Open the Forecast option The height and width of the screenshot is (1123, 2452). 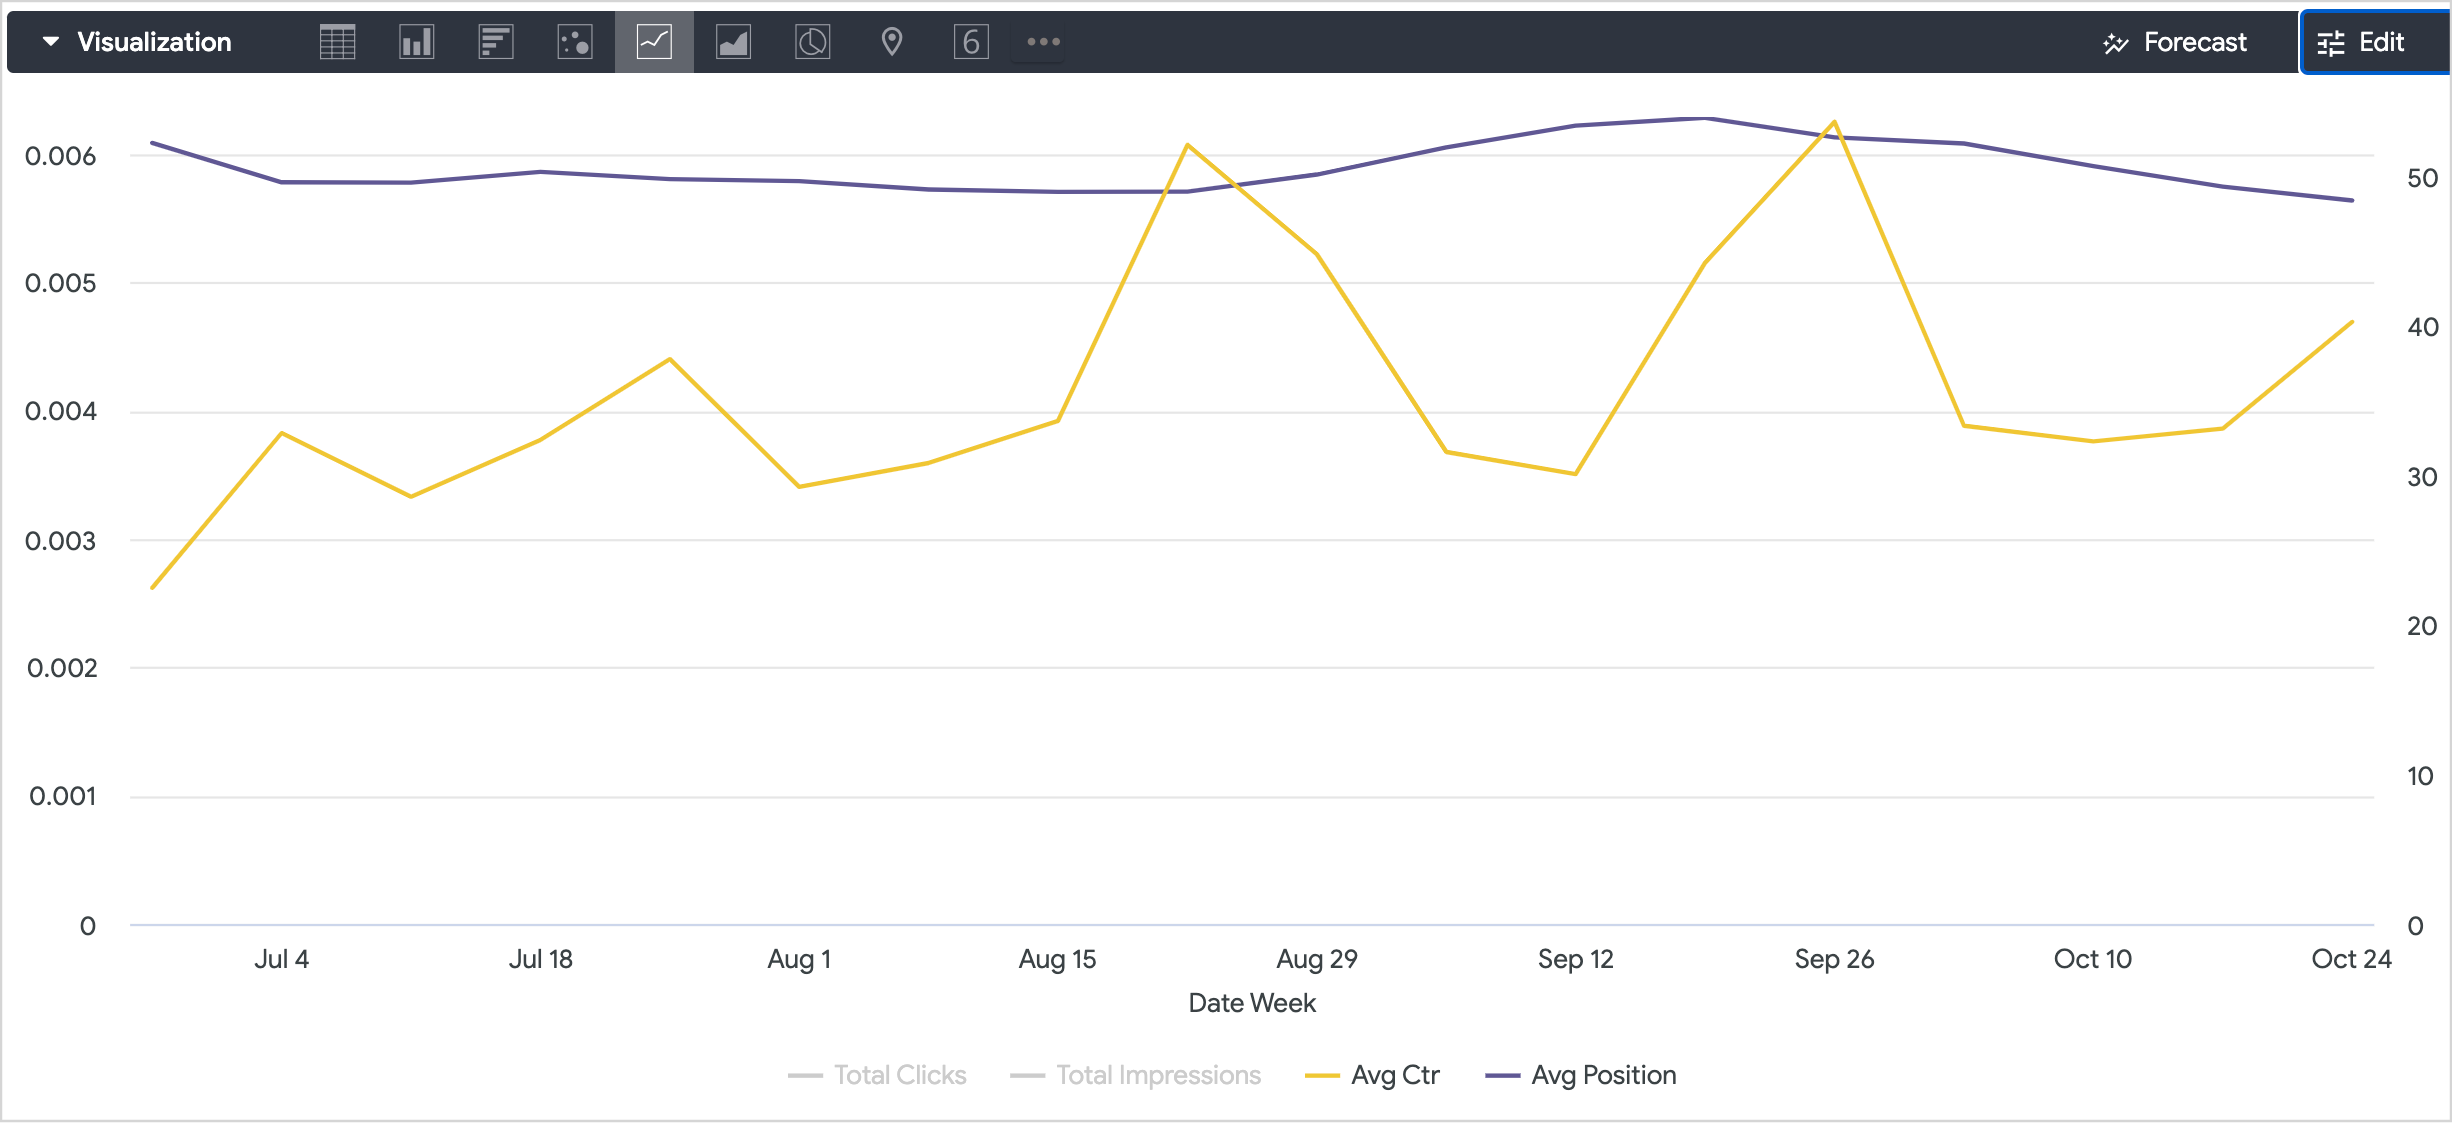pyautogui.click(x=2175, y=42)
